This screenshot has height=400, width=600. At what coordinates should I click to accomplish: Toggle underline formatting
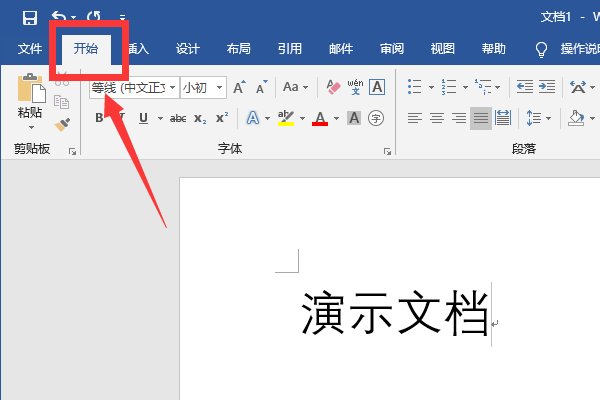(x=143, y=118)
